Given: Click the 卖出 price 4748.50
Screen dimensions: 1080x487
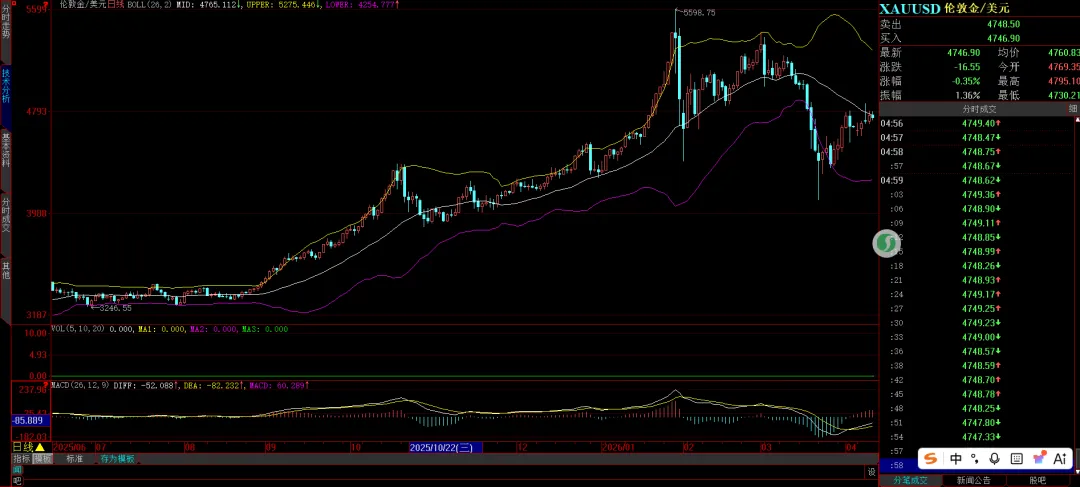Looking at the screenshot, I should pyautogui.click(x=1004, y=24).
